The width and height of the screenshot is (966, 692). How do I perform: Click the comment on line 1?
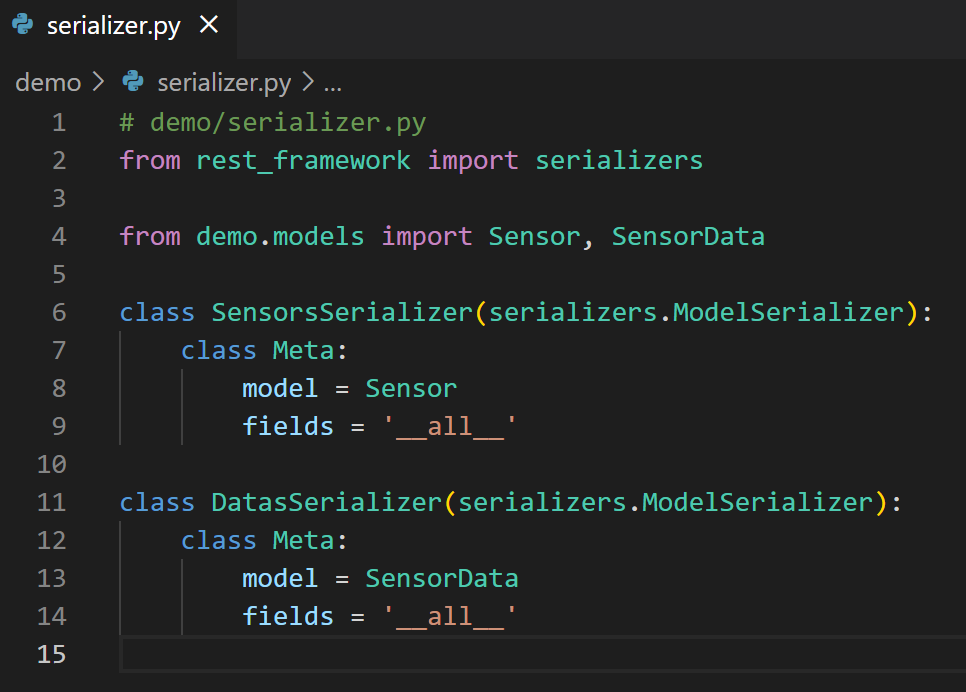click(x=273, y=122)
